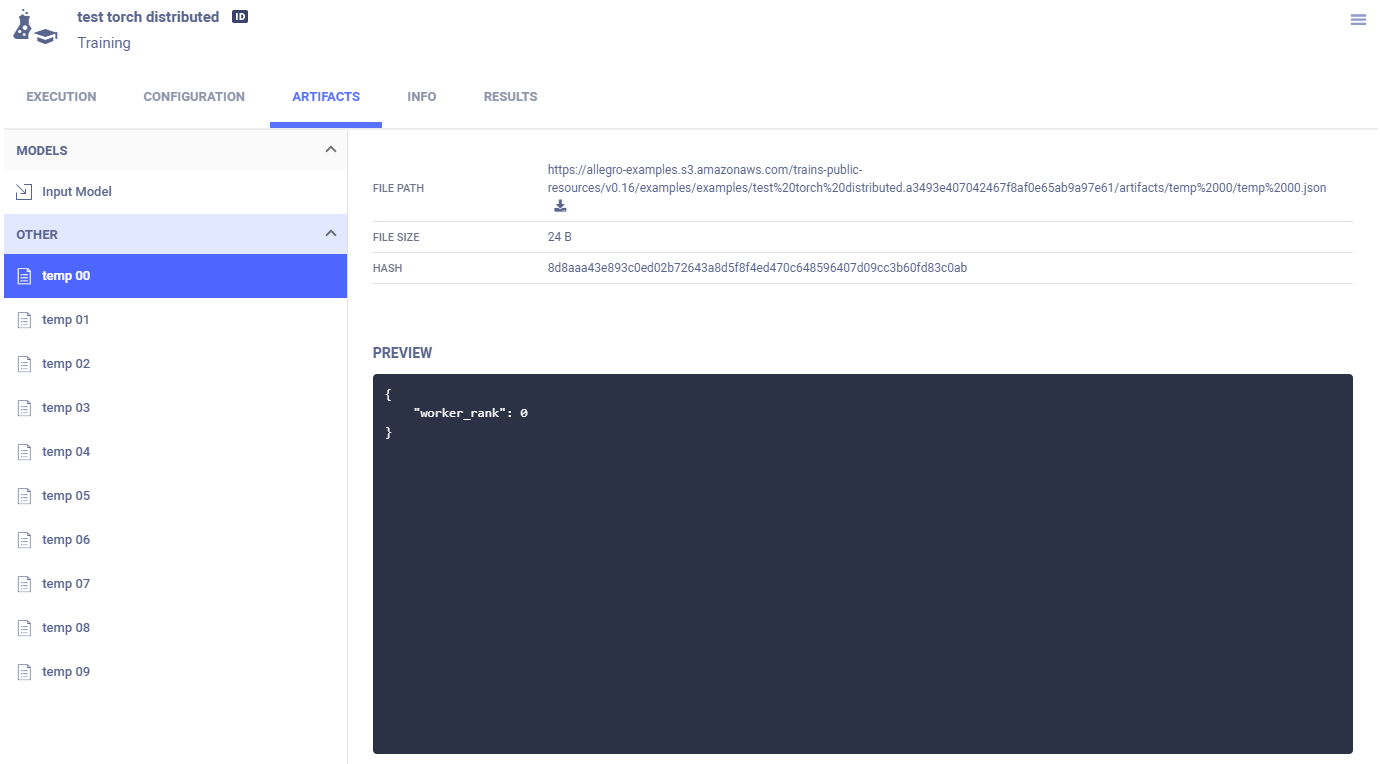
Task: Select the temp 01 artifact
Action: pos(66,320)
